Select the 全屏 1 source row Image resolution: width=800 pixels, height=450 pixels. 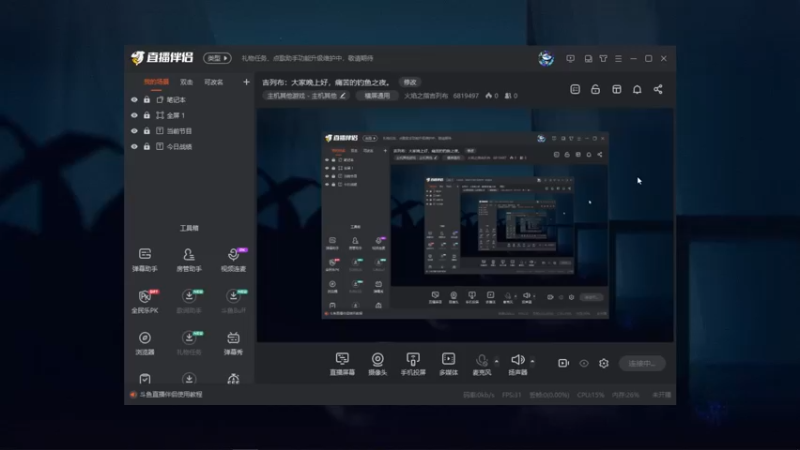190,115
